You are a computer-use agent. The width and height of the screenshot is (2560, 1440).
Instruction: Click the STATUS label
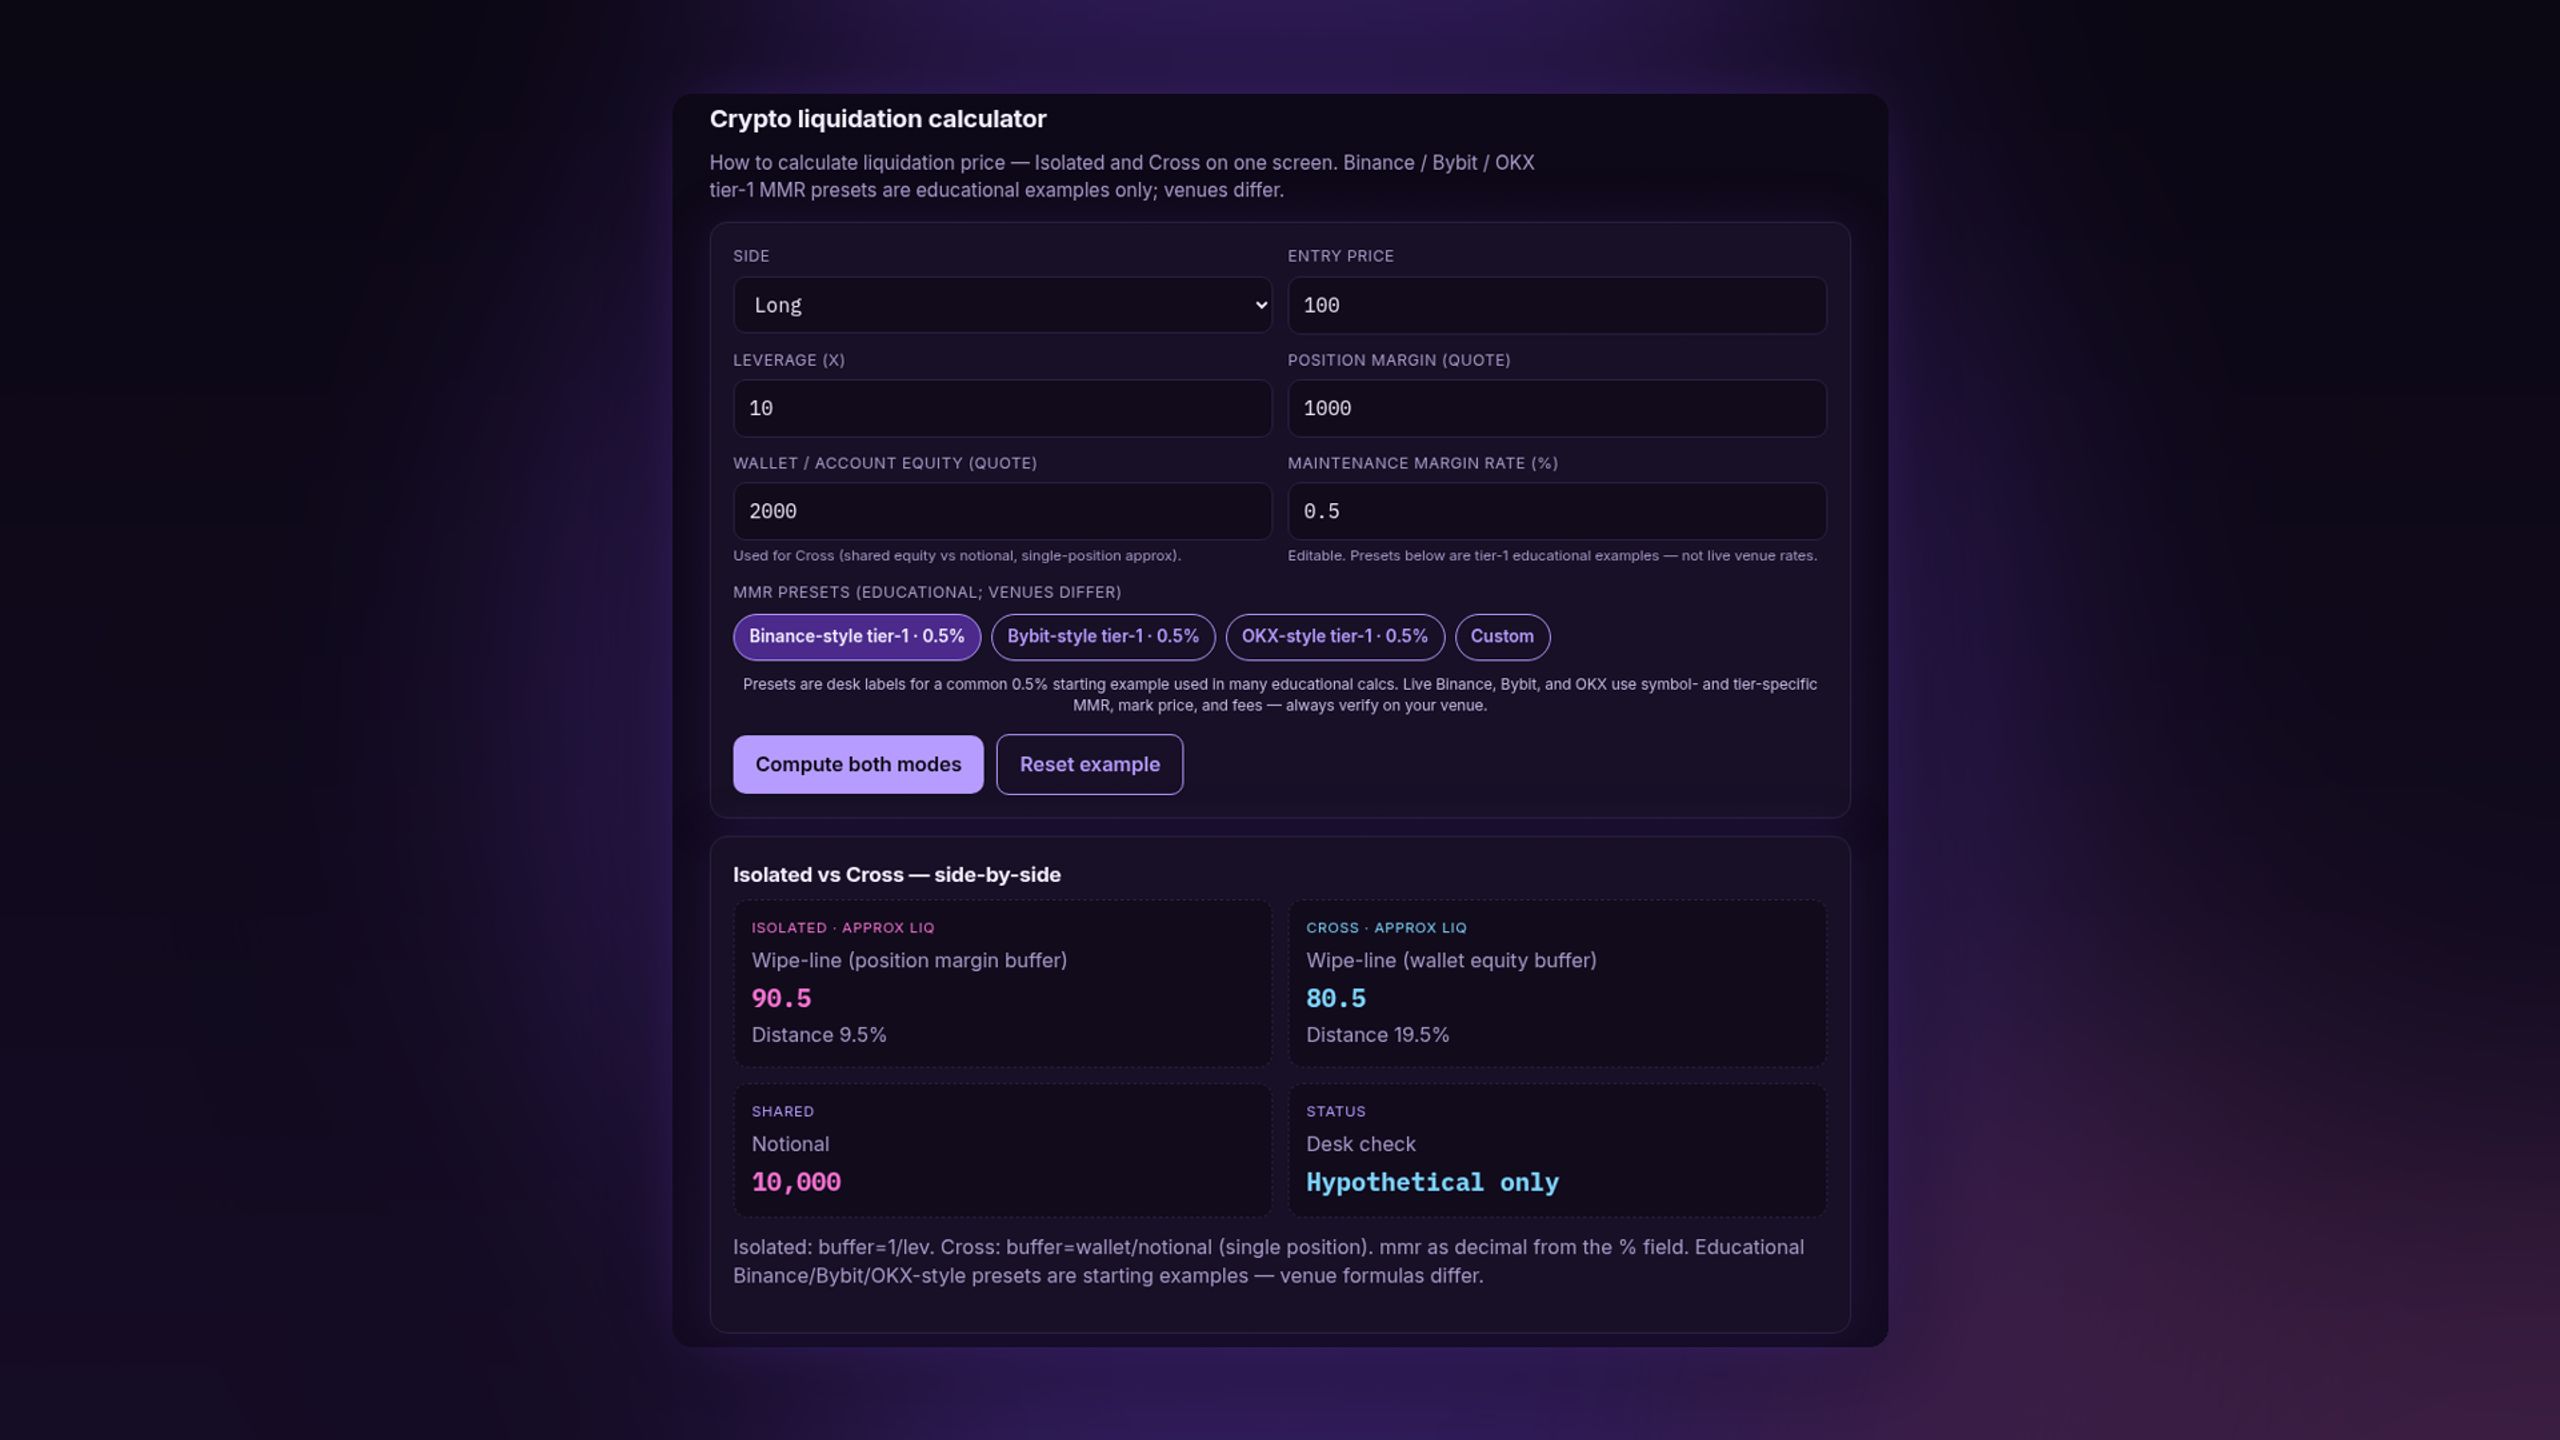tap(1335, 1112)
